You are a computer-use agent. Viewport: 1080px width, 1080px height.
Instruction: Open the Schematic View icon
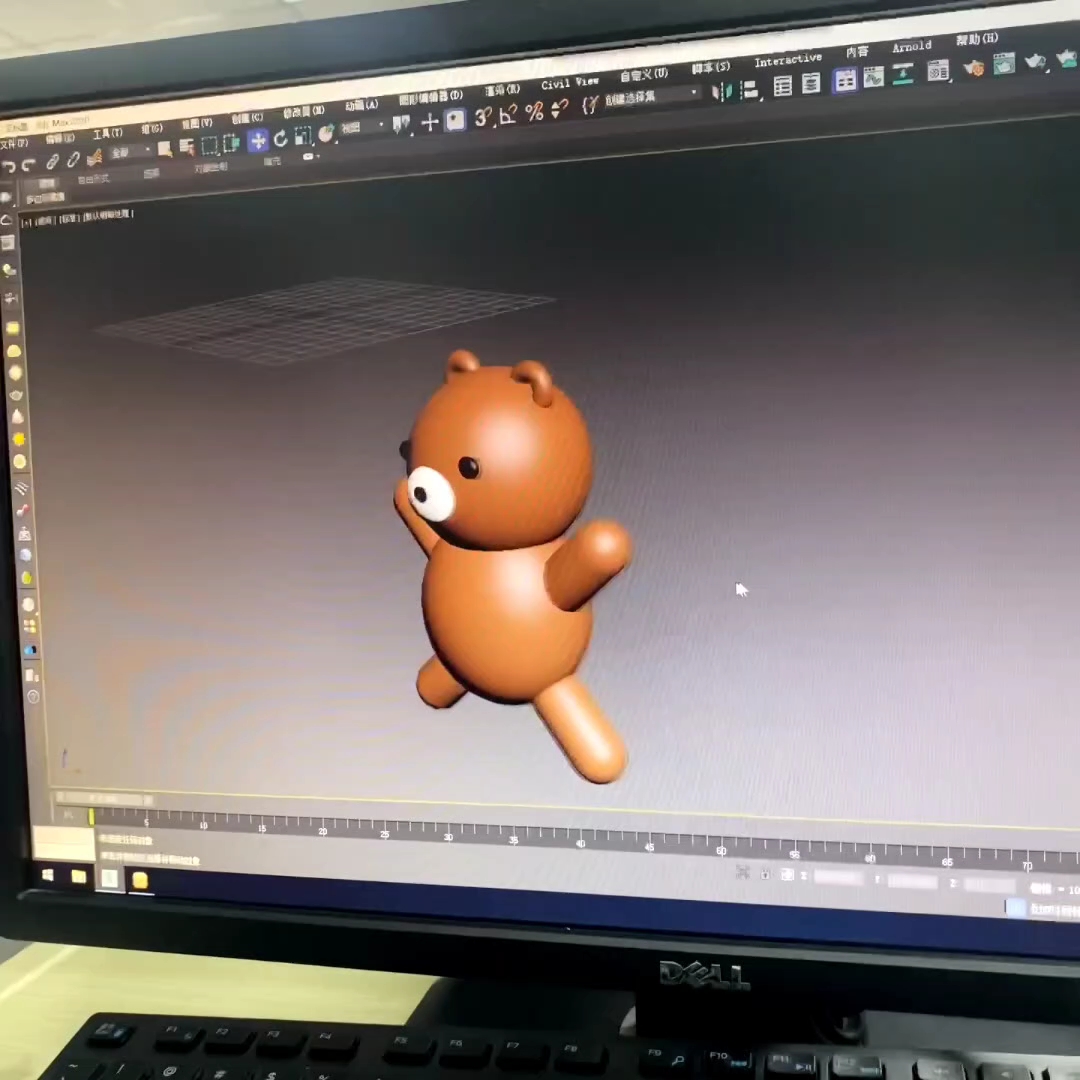tap(902, 74)
